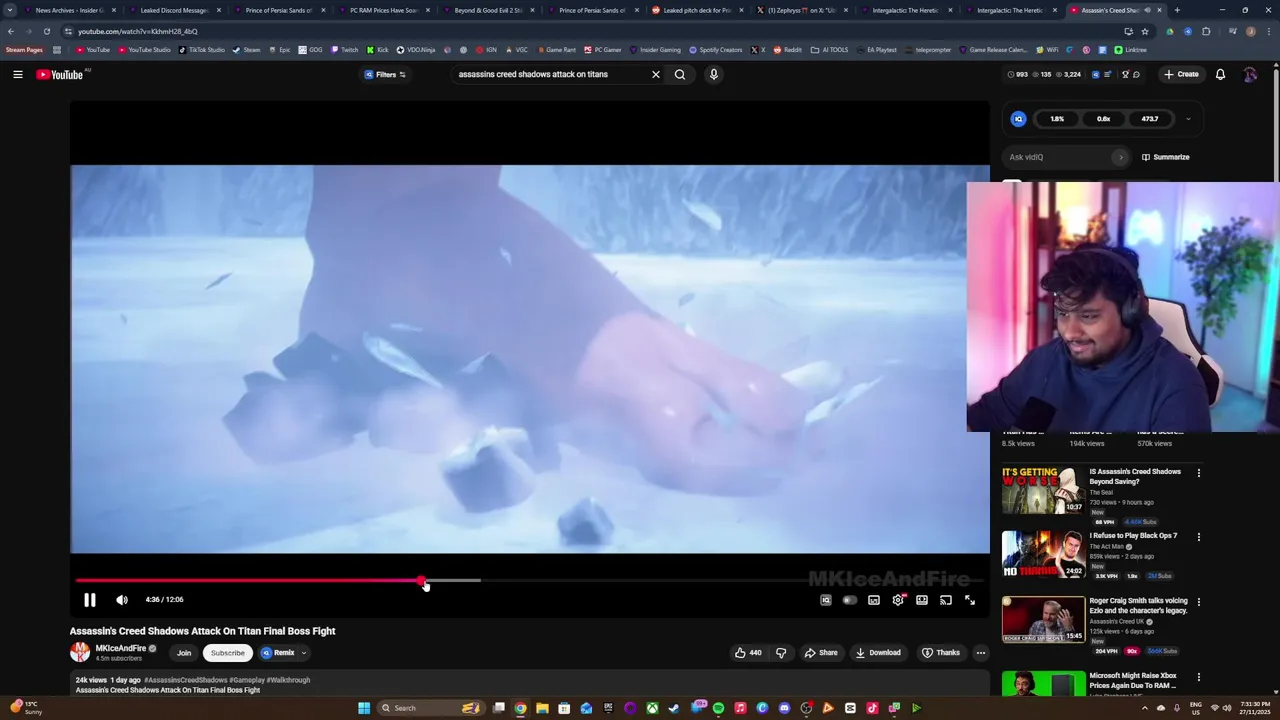
Task: Open the Stream Pages bookmark folder
Action: click(x=24, y=50)
